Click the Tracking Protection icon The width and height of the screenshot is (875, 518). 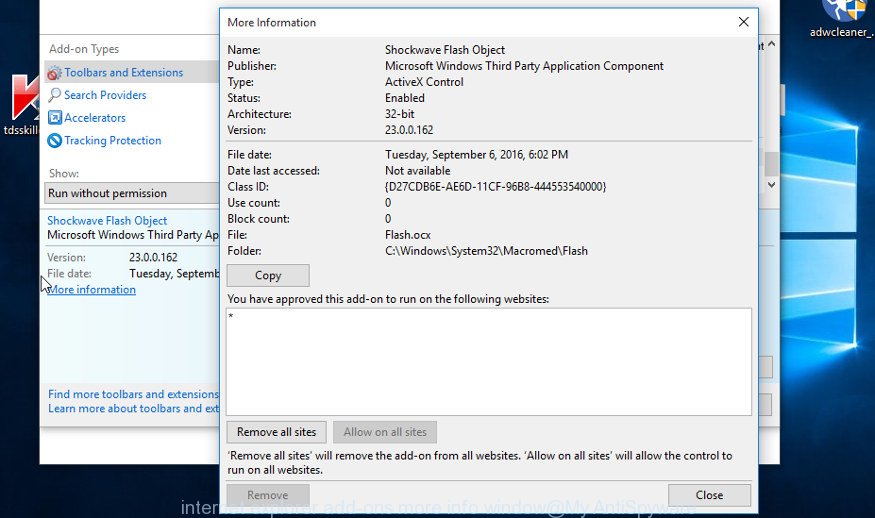click(x=54, y=141)
